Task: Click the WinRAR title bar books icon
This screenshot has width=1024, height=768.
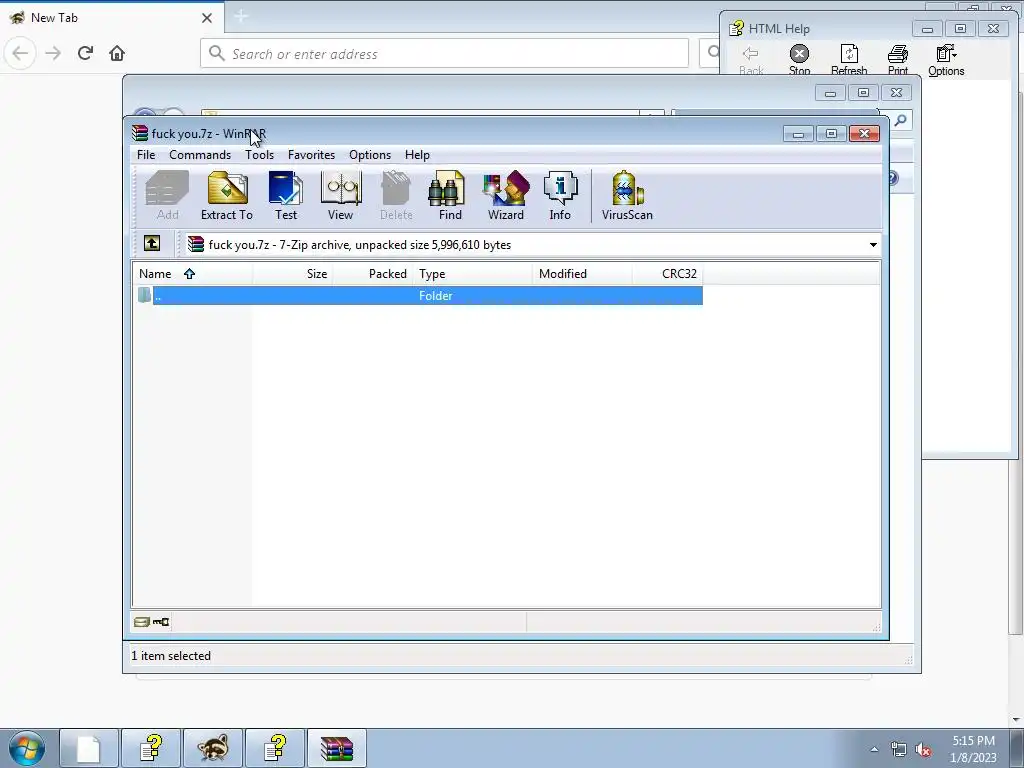Action: [x=140, y=133]
